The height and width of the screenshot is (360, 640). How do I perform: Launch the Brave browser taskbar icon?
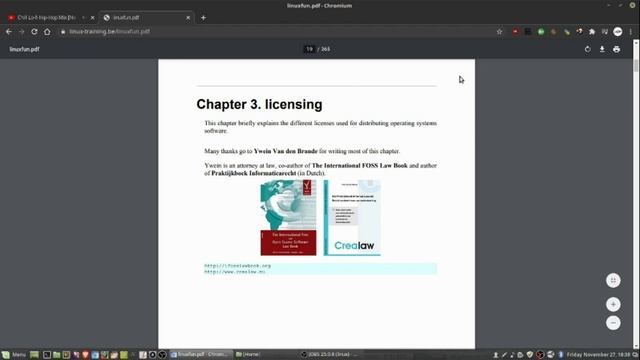85,354
